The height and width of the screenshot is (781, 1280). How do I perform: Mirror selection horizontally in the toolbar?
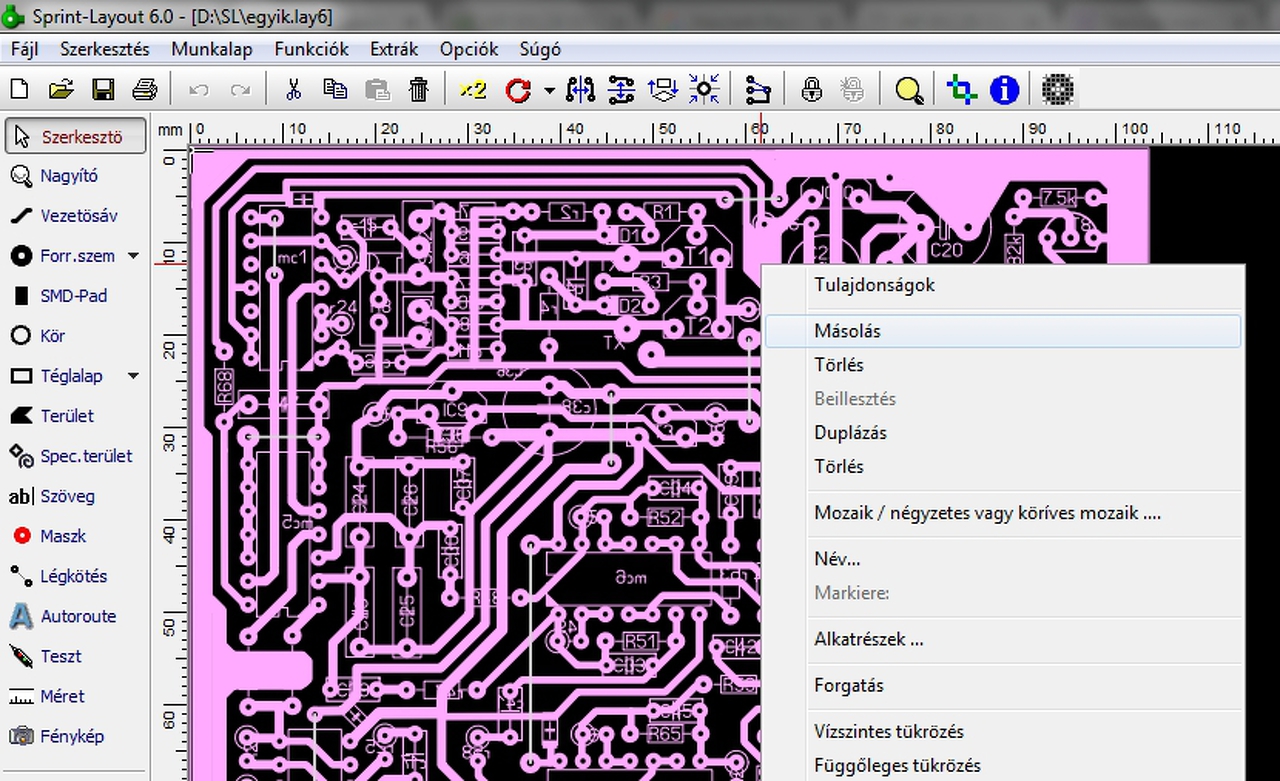(x=580, y=90)
